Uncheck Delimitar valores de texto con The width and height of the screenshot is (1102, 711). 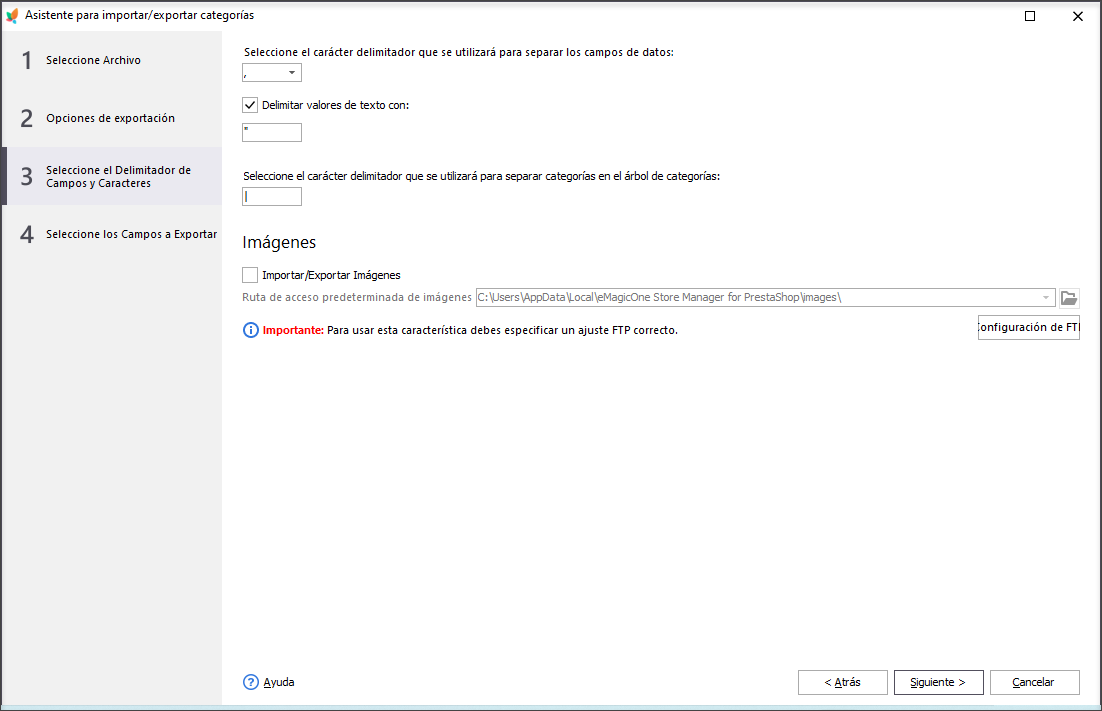[250, 105]
